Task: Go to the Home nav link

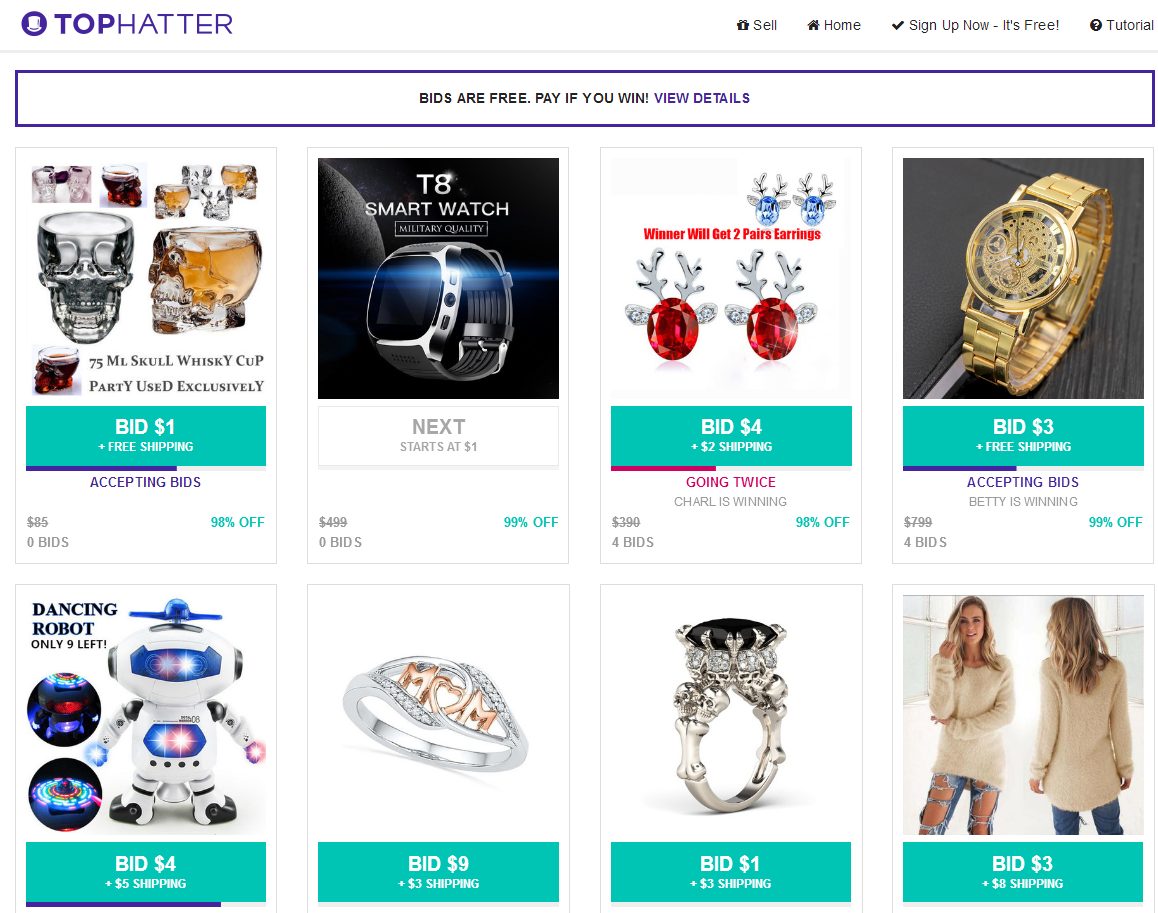Action: coord(834,25)
